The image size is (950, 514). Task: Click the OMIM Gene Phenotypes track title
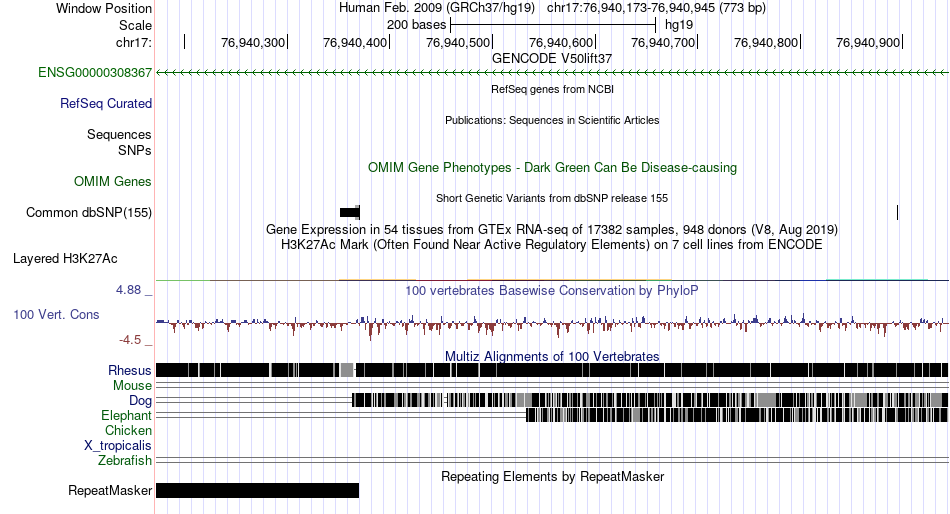point(552,167)
